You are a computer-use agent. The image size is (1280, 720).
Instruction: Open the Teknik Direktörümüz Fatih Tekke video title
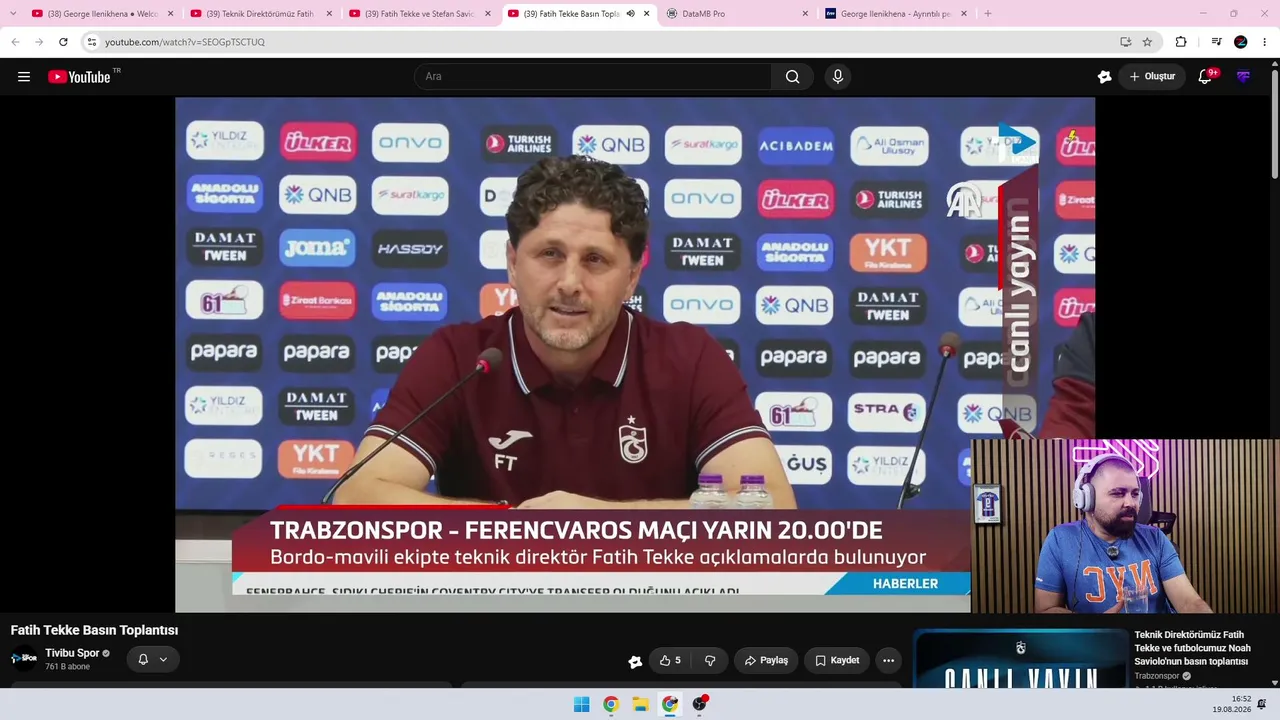tap(1192, 648)
